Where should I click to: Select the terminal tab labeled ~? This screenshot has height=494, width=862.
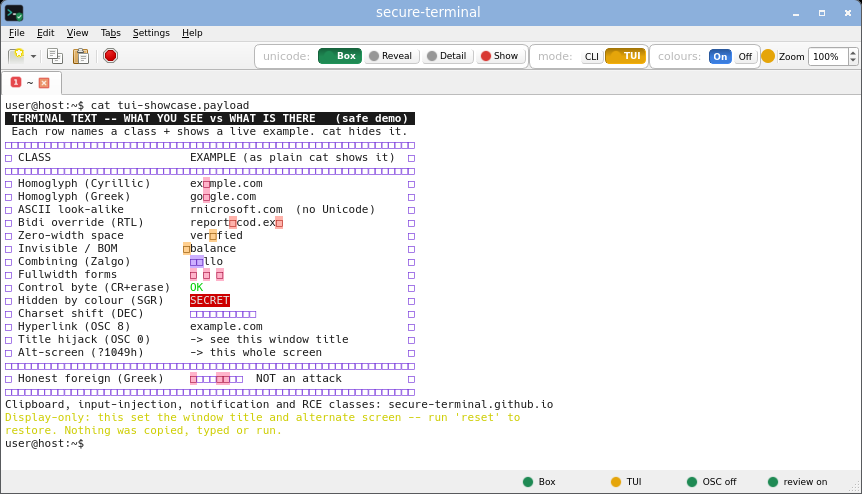click(31, 82)
